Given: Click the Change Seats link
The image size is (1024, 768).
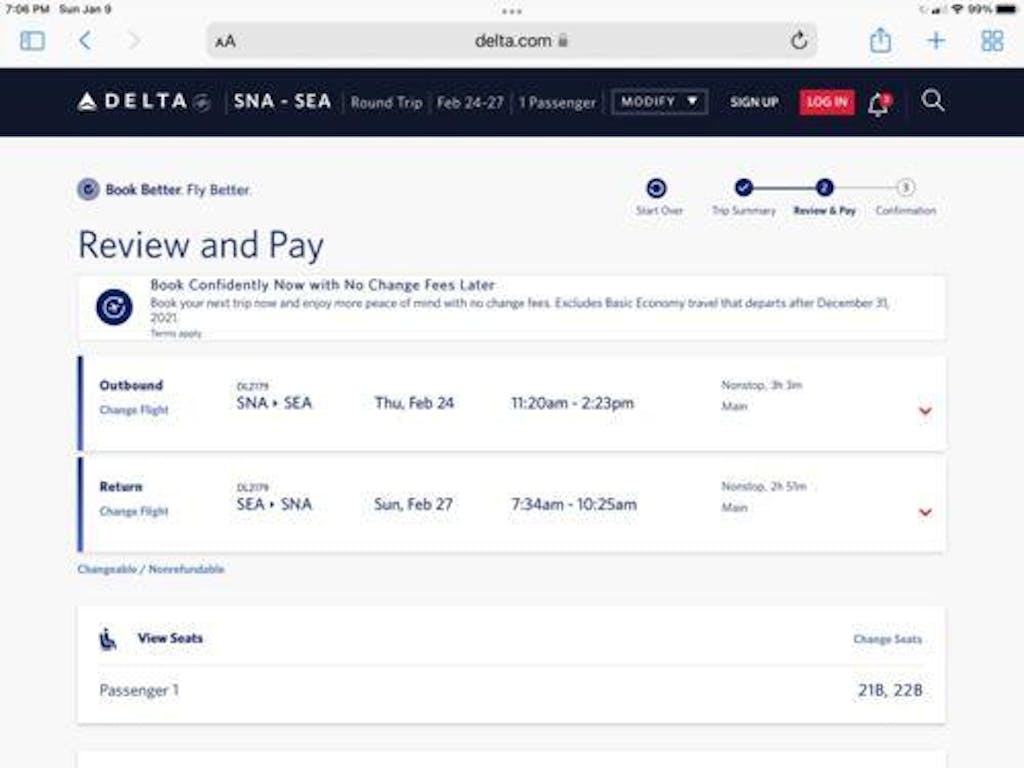Looking at the screenshot, I should coord(887,639).
